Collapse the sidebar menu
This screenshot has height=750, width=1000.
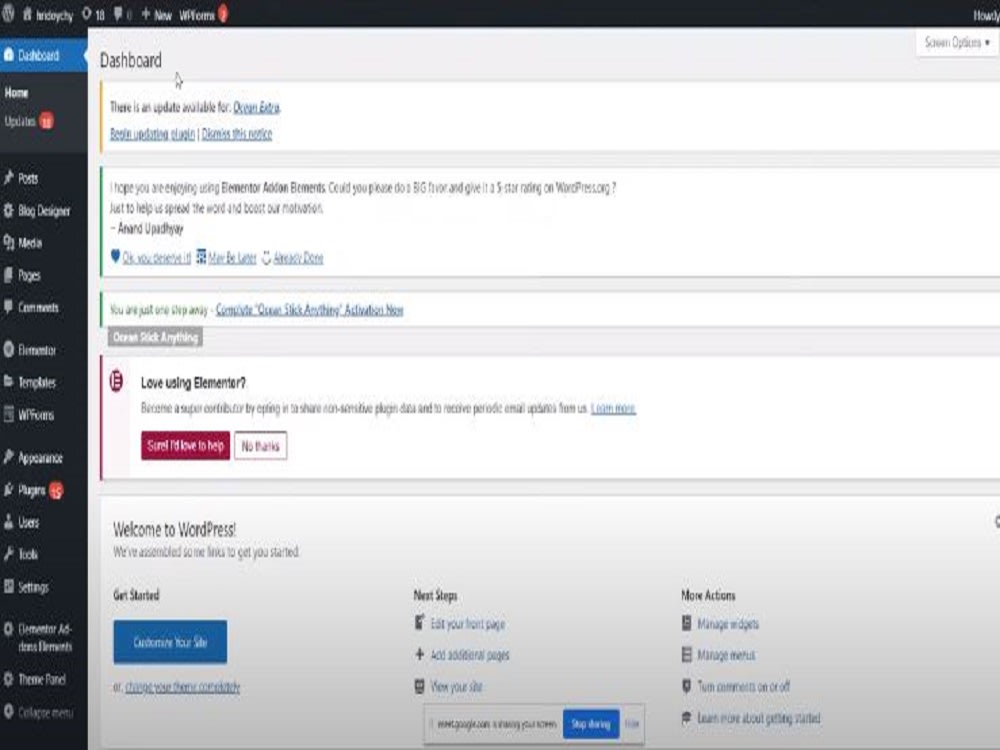38,712
